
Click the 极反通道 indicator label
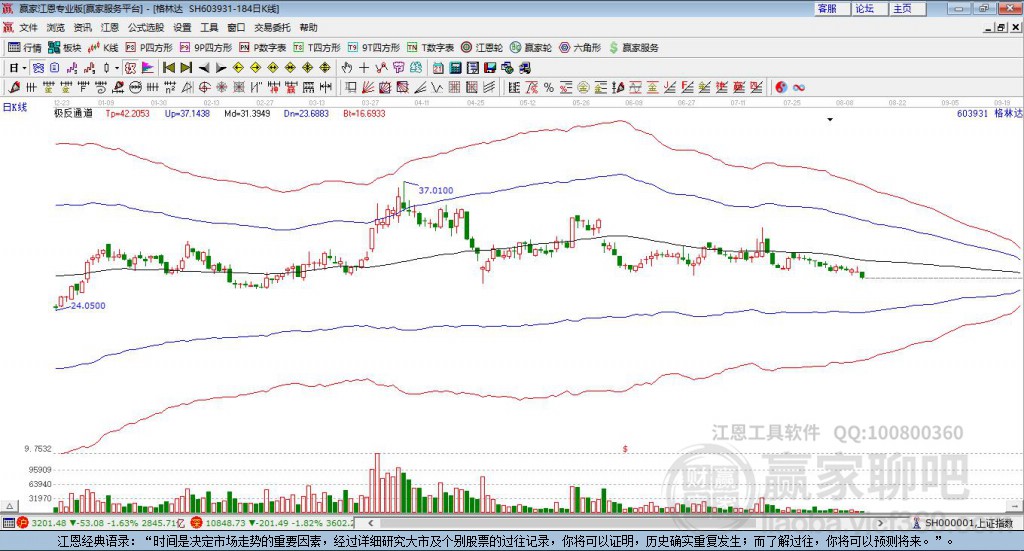pyautogui.click(x=73, y=113)
